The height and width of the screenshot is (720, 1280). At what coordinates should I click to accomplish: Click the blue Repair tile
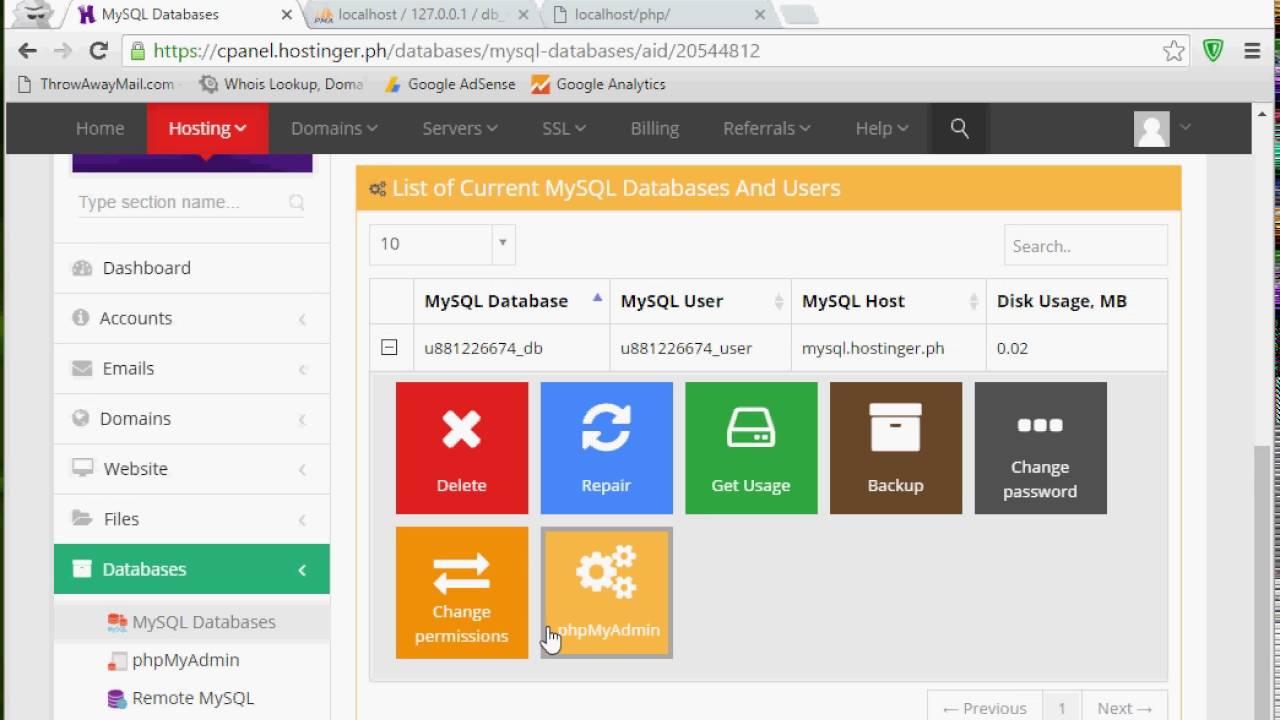click(x=606, y=448)
